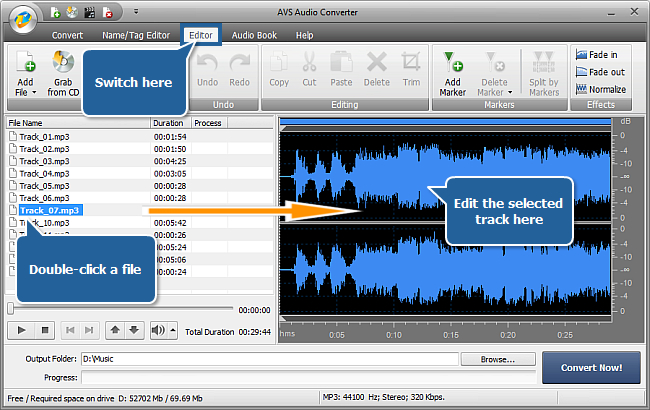Open the volume level popup arrow
This screenshot has height=410, width=650.
click(x=173, y=330)
